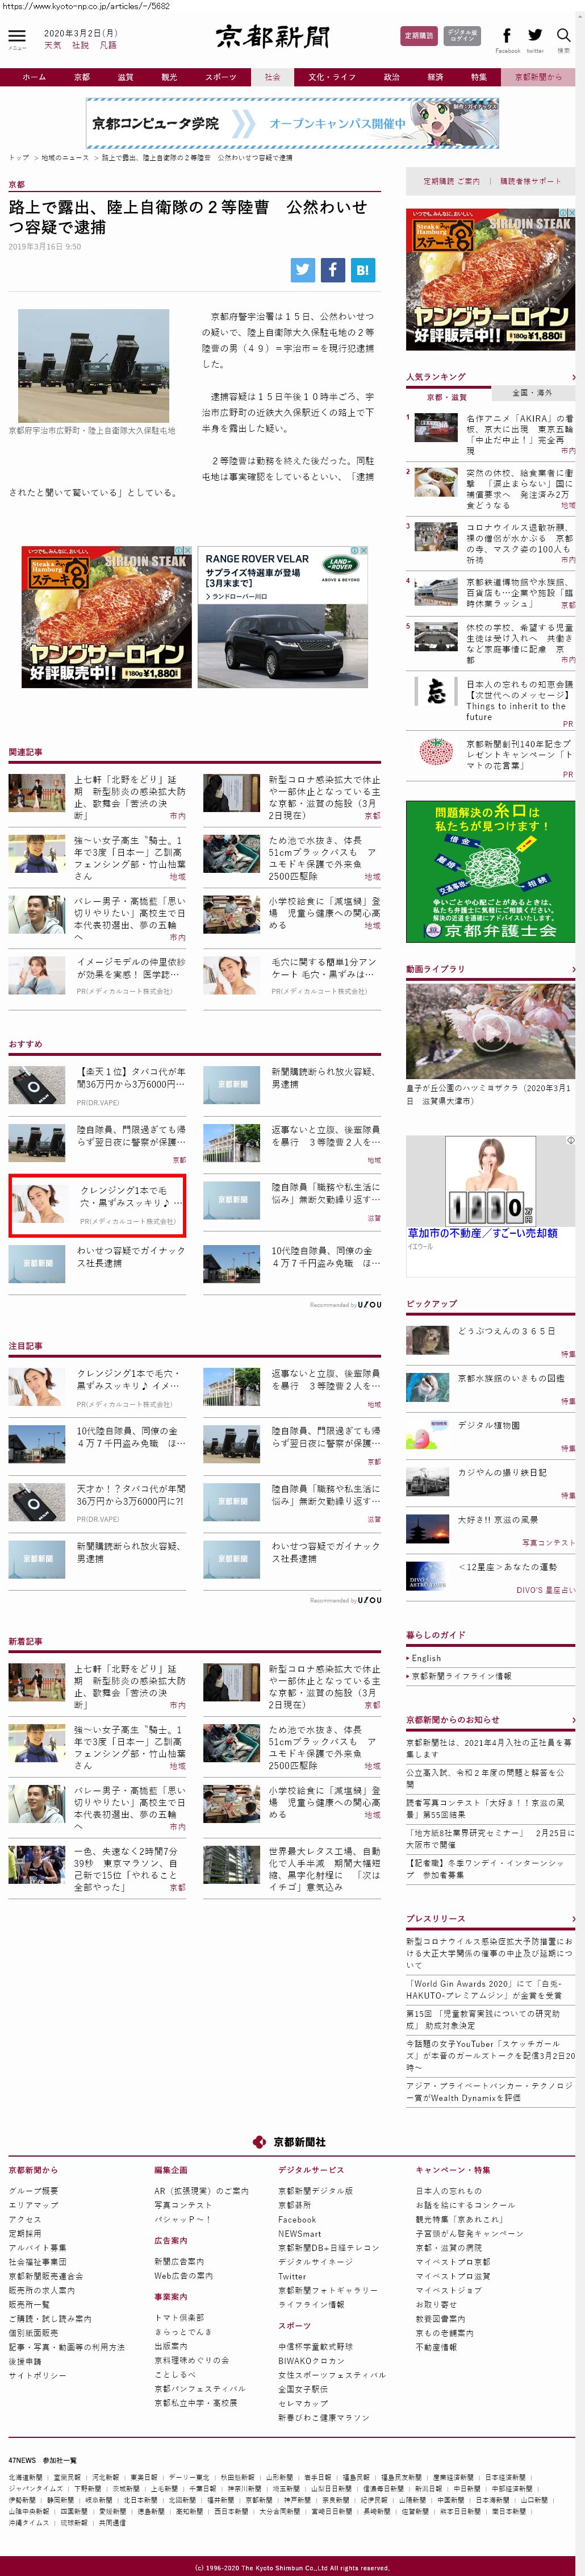This screenshot has height=2576, width=585.
Task: Expand プレスリリース section arrow
Action: (x=573, y=1919)
